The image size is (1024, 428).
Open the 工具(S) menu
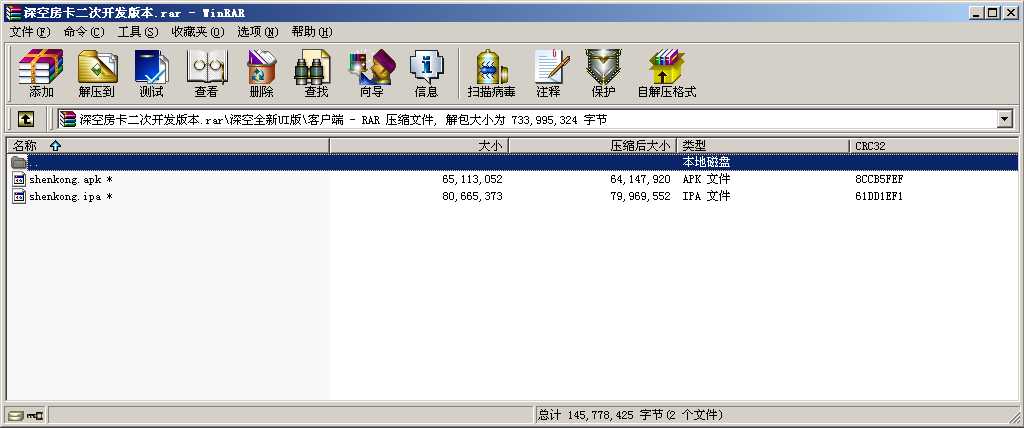pyautogui.click(x=138, y=31)
